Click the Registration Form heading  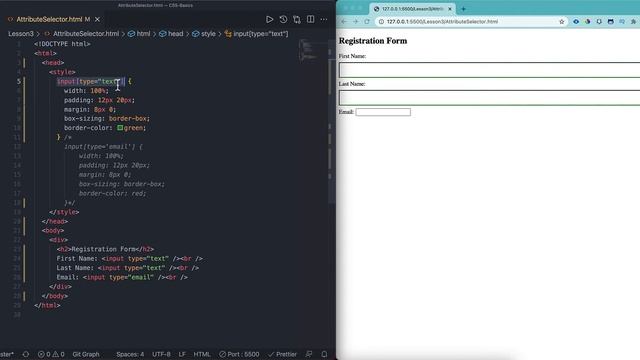click(373, 41)
